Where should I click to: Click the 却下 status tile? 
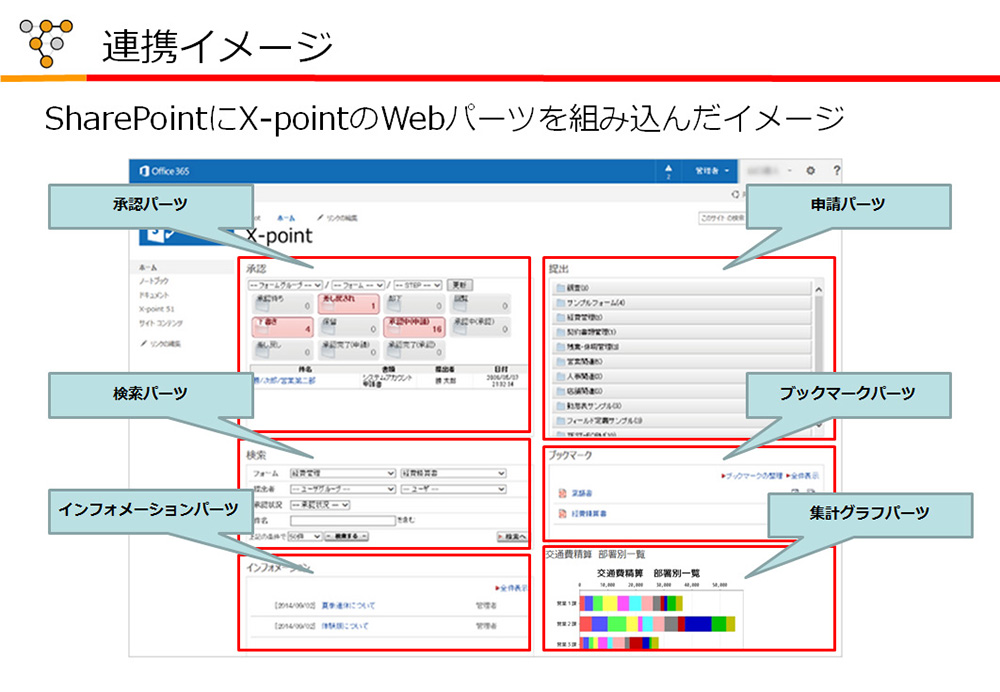click(x=415, y=303)
